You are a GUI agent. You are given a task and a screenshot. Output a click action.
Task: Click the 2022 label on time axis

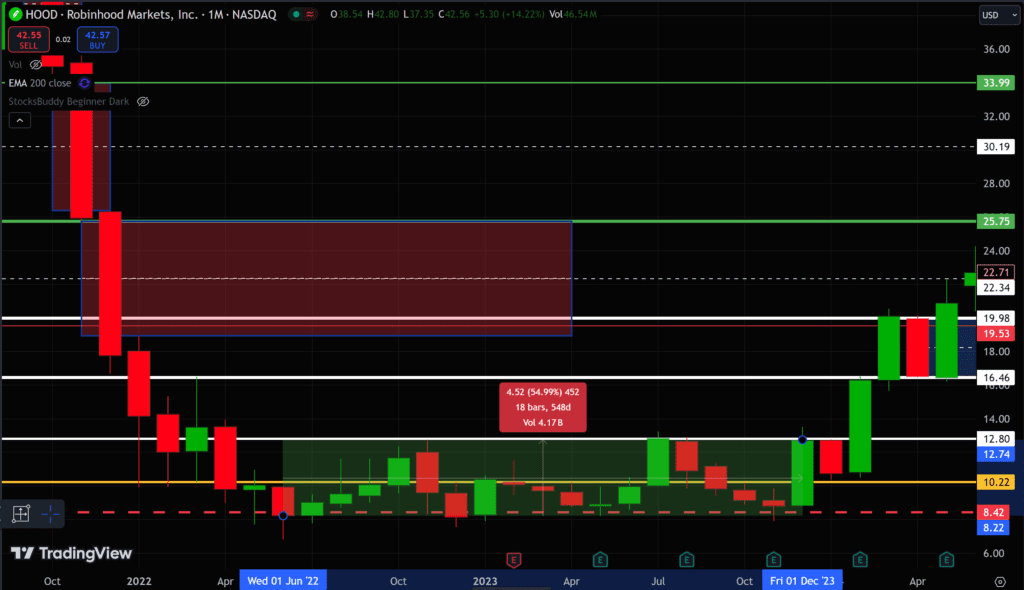pyautogui.click(x=139, y=581)
